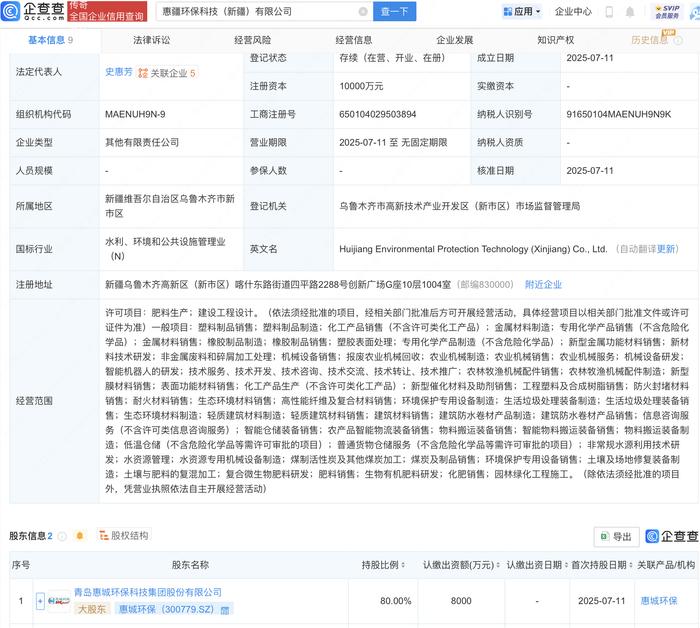Open the 附近企业 link
Image resolution: width=700 pixels, height=628 pixels.
(543, 285)
